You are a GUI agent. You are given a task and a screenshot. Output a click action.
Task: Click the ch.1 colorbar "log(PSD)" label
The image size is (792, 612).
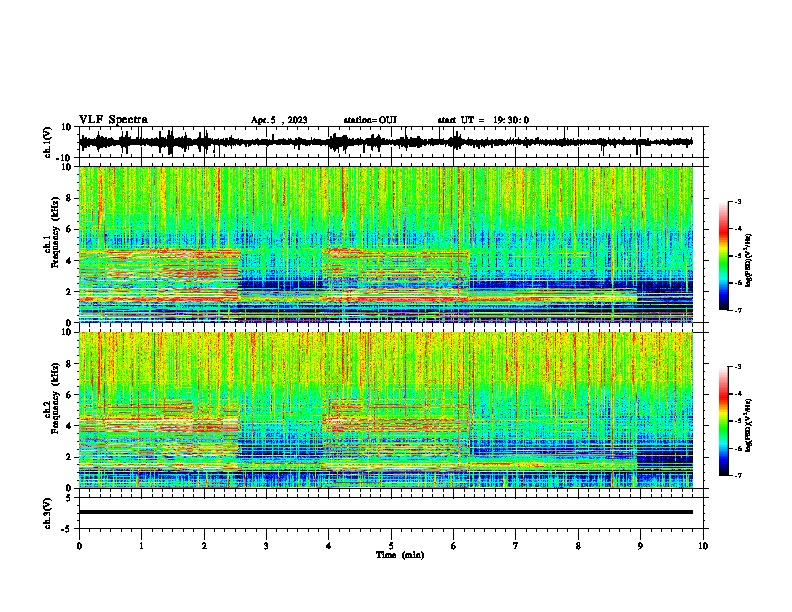point(749,261)
